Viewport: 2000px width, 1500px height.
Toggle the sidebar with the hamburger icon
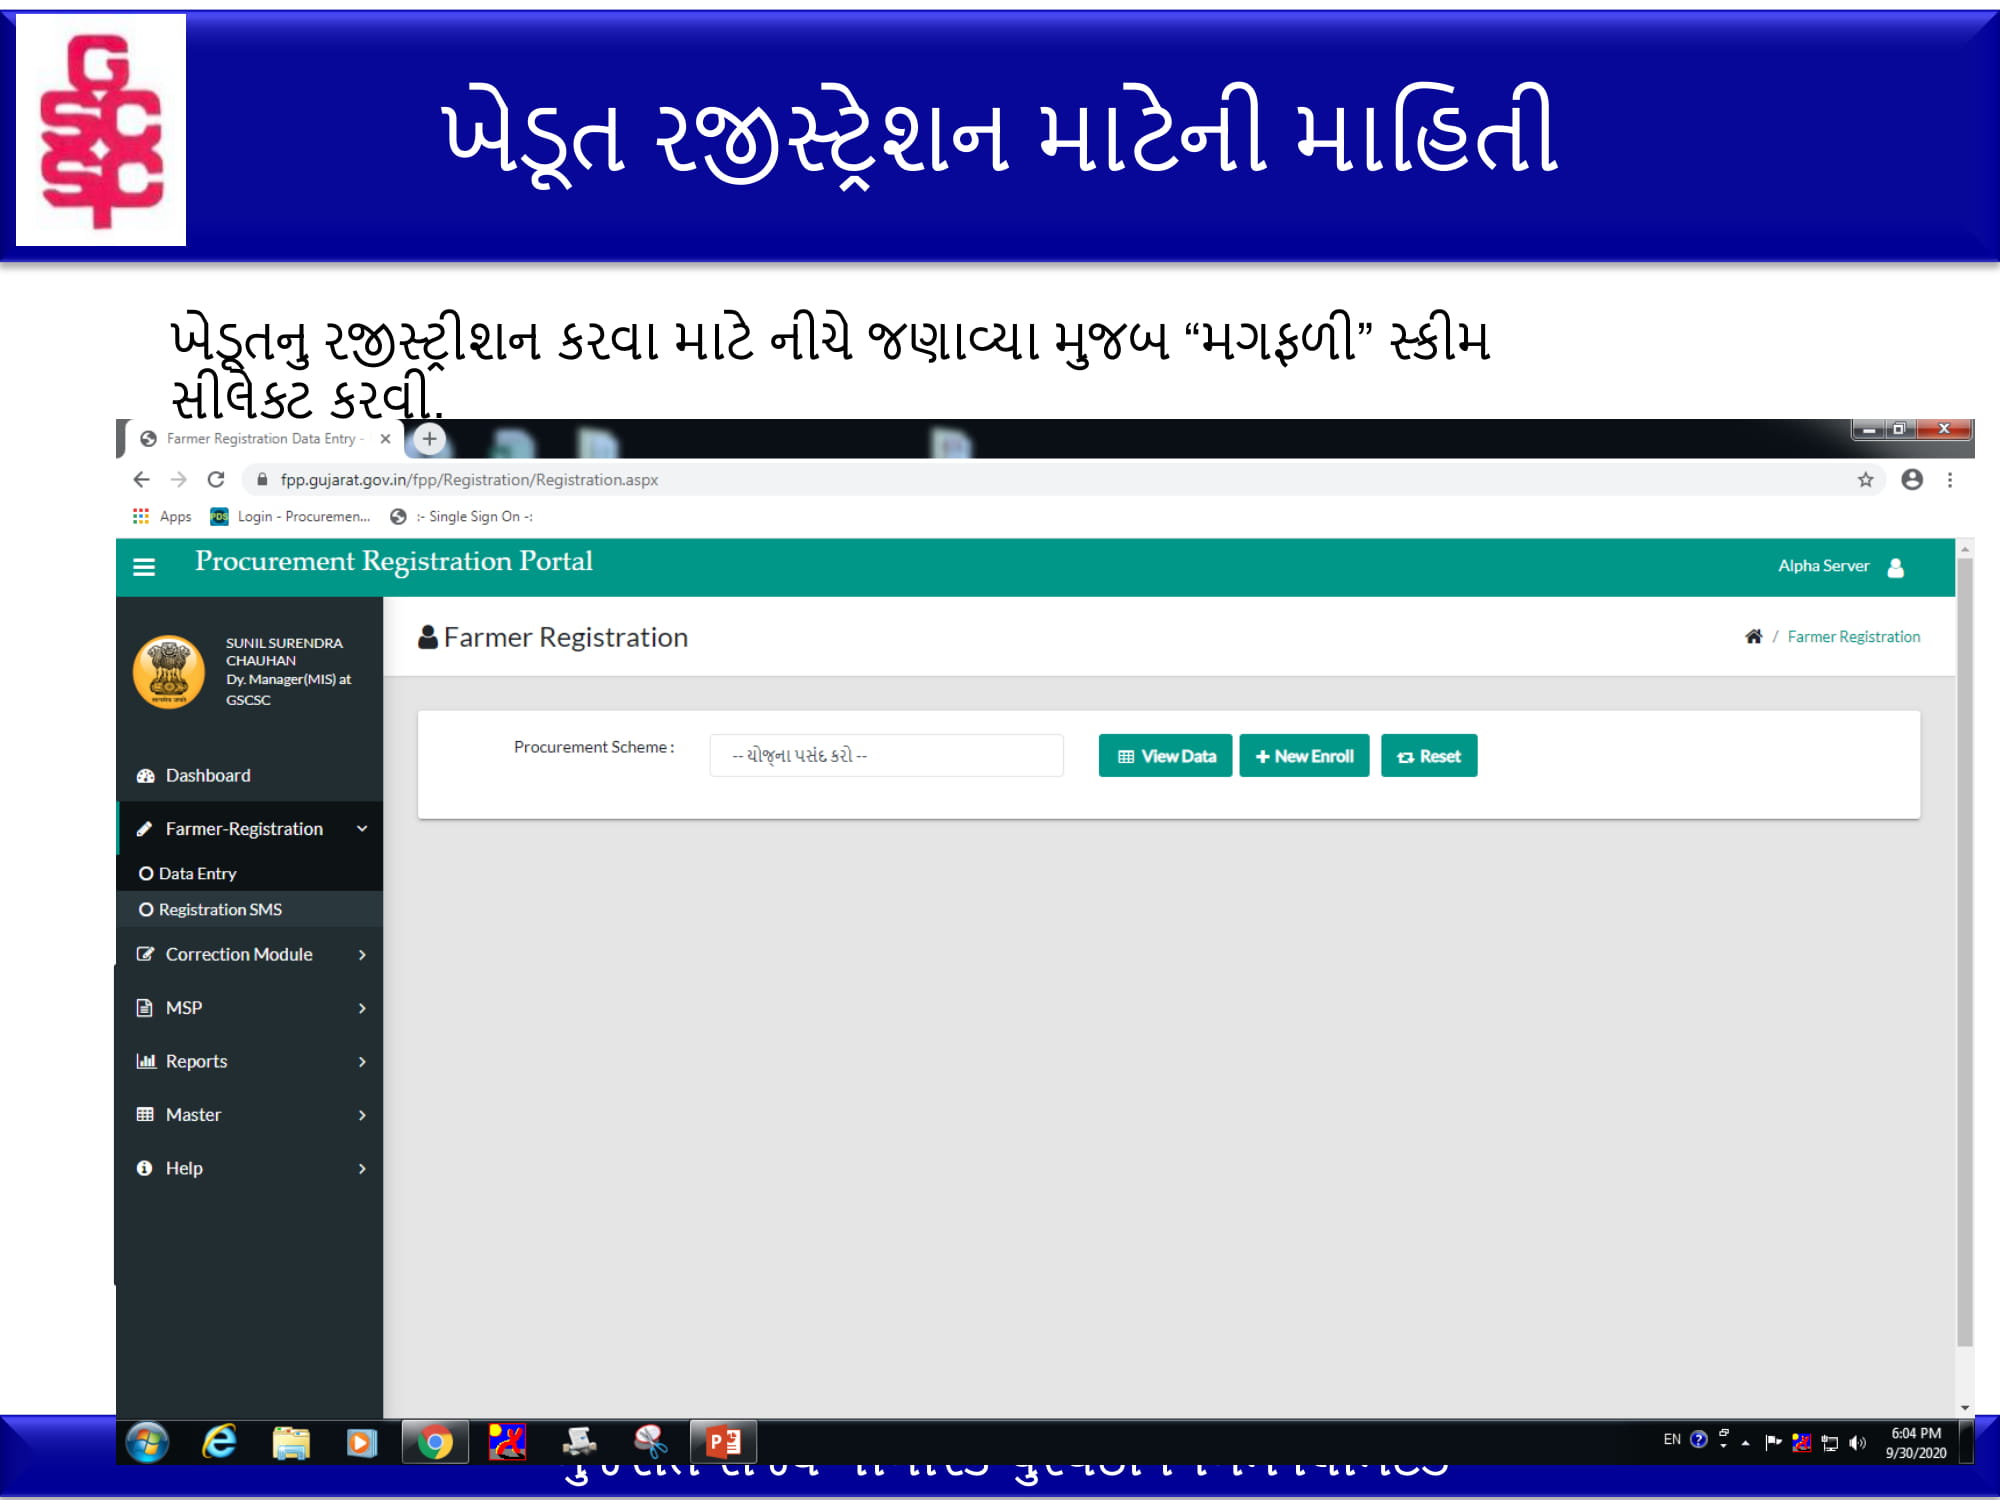146,566
